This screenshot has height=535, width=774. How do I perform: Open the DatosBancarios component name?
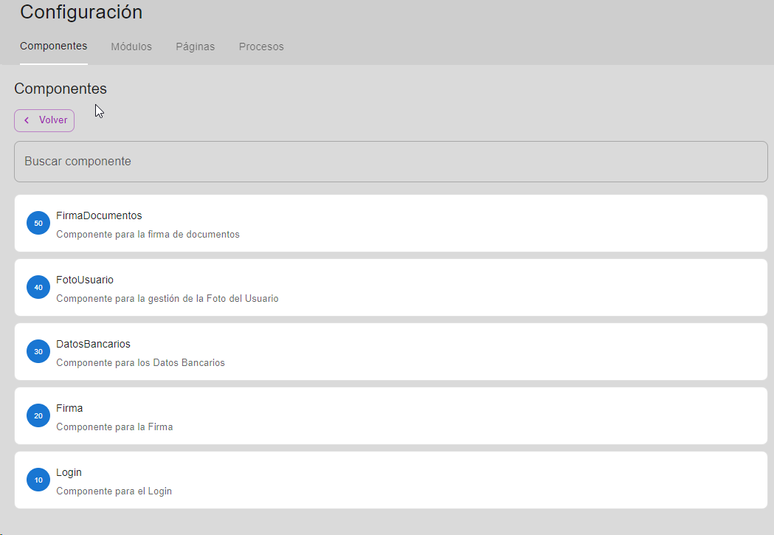pyautogui.click(x=93, y=344)
